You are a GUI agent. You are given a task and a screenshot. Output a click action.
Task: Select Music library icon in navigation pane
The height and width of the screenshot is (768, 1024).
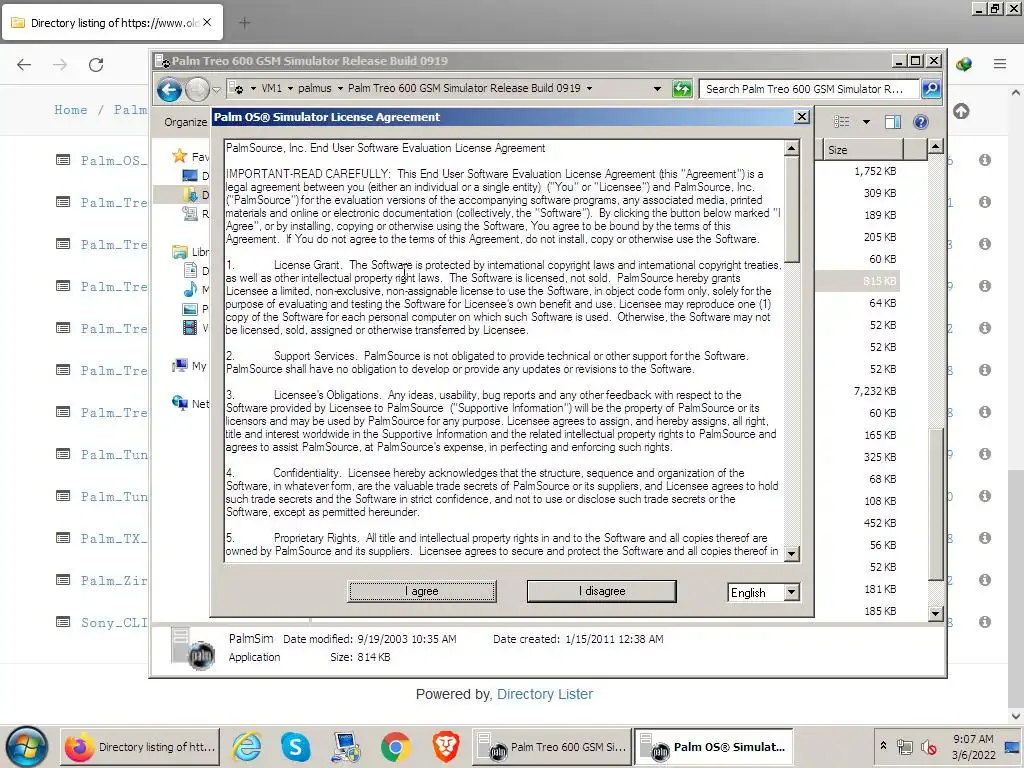pos(190,289)
